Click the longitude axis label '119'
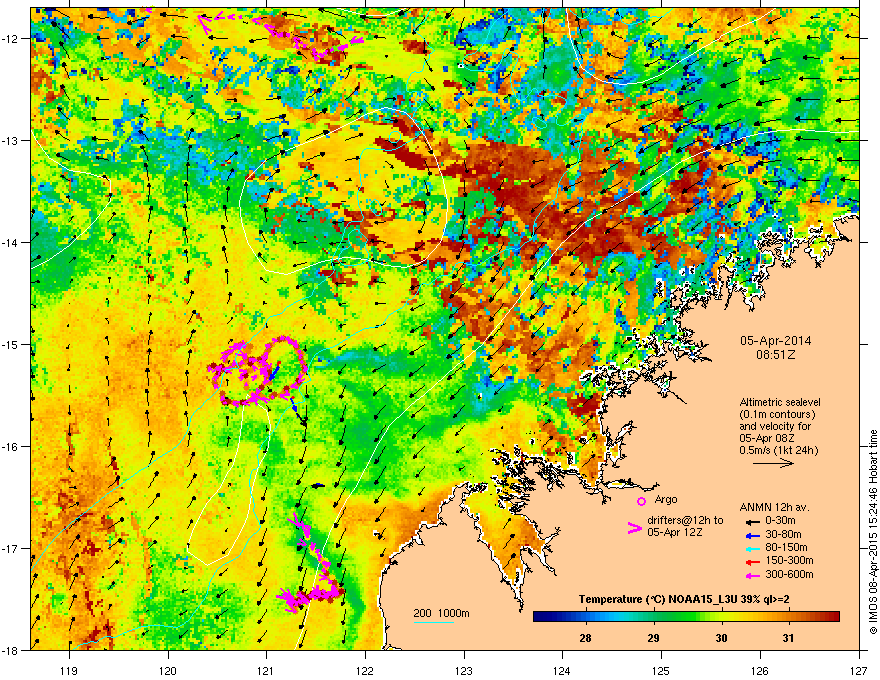 [x=69, y=670]
